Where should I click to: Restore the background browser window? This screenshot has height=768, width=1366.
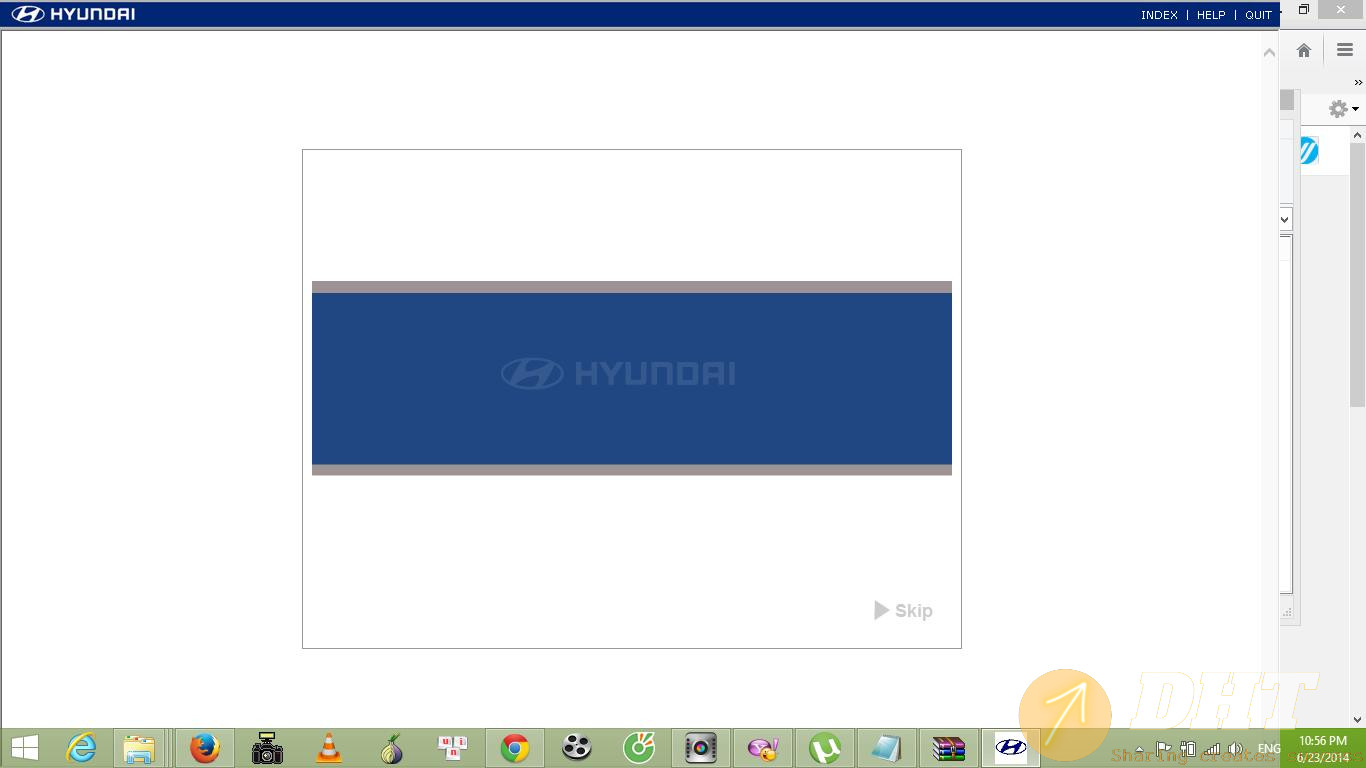[x=1304, y=9]
